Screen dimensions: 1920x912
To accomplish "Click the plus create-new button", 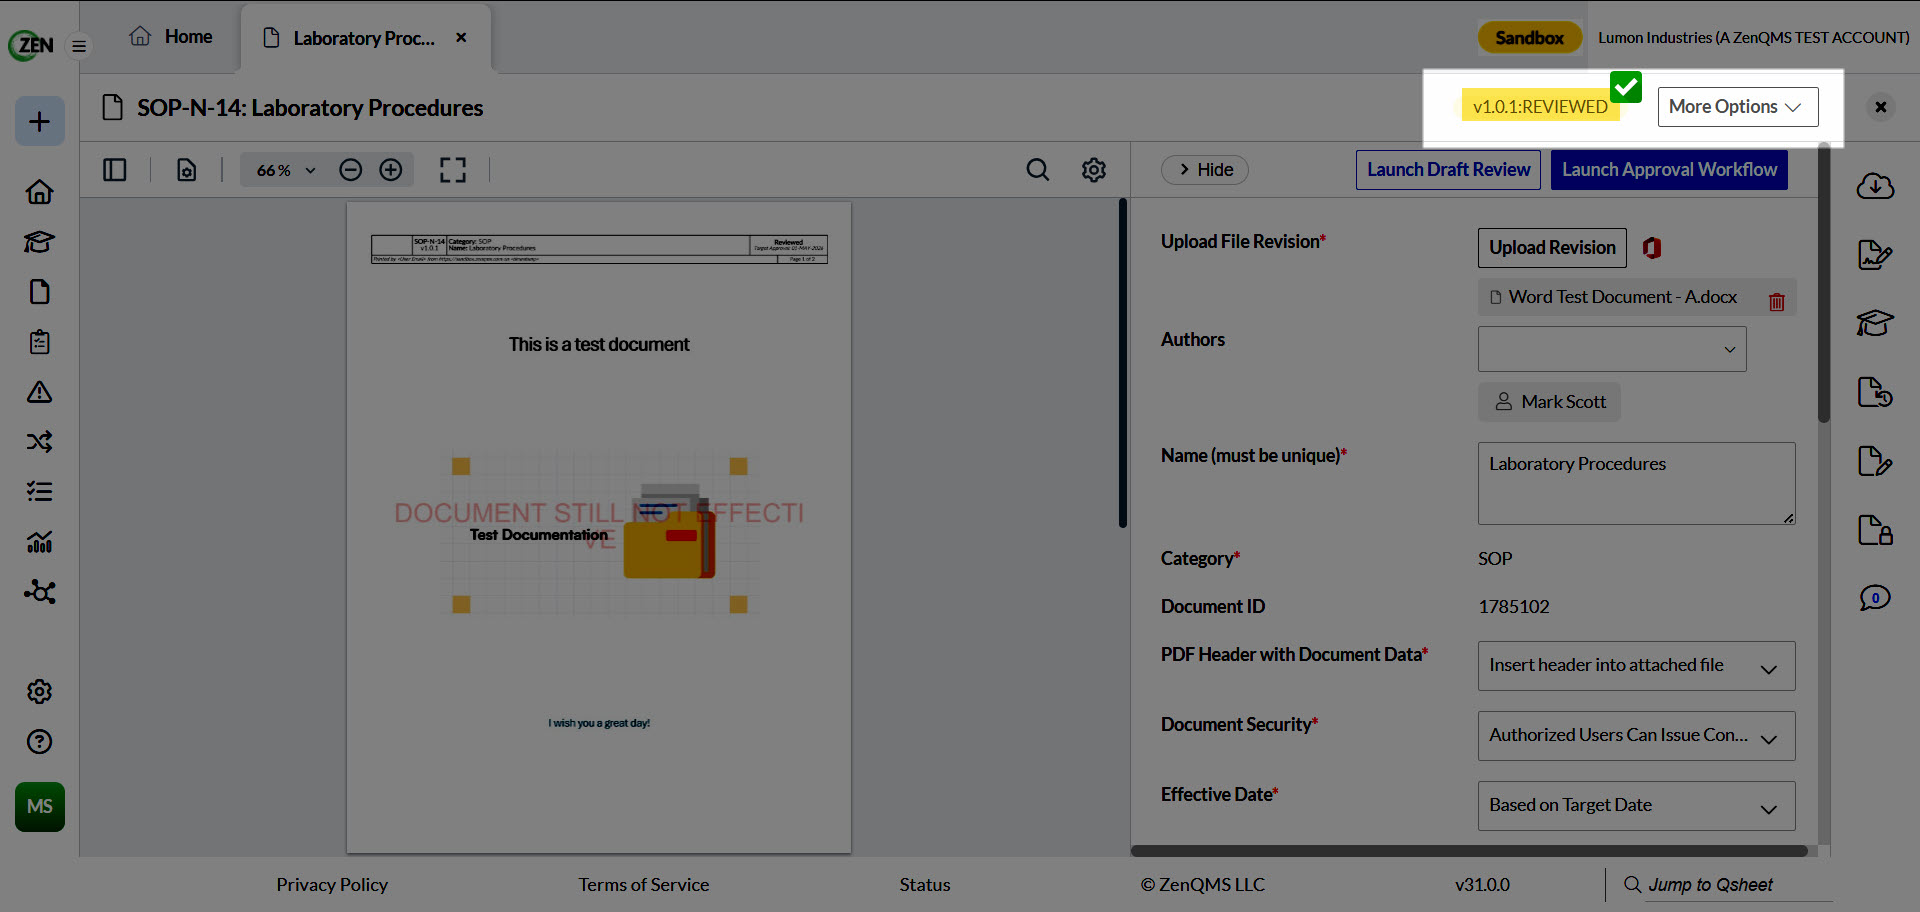I will [x=40, y=121].
